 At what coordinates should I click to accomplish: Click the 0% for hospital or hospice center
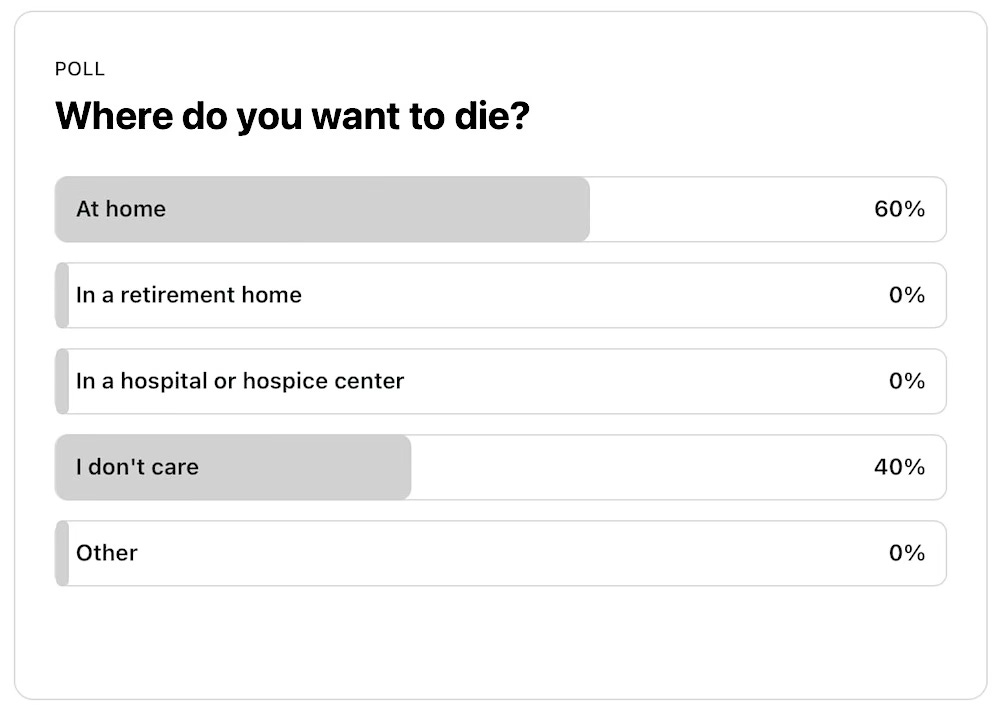point(907,381)
